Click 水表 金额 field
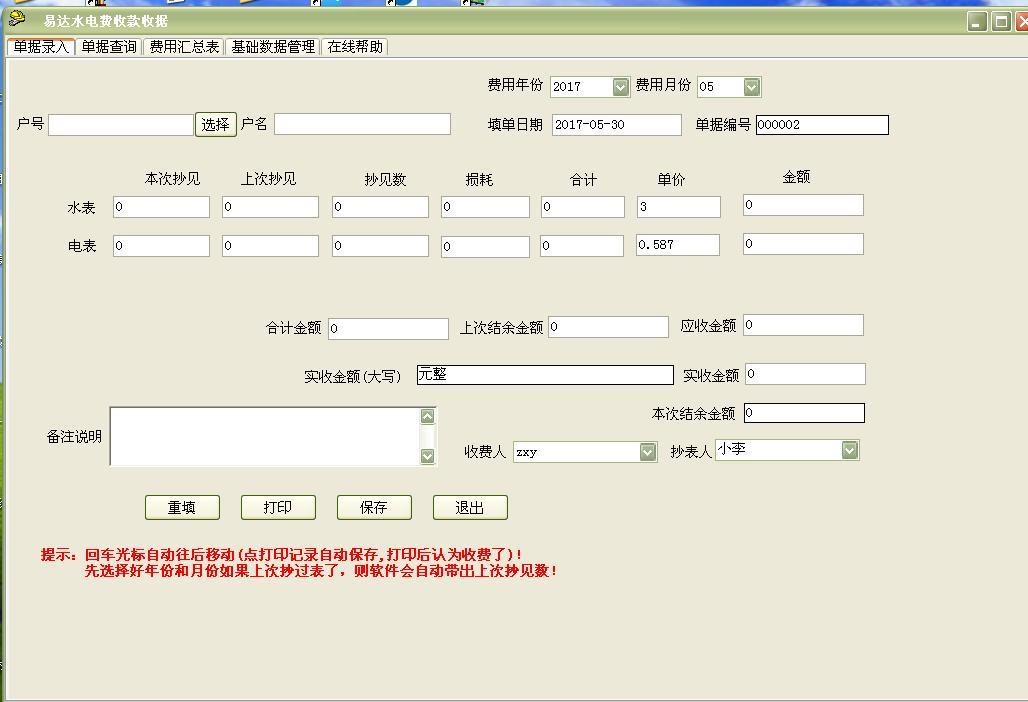The image size is (1028, 702). 803,205
